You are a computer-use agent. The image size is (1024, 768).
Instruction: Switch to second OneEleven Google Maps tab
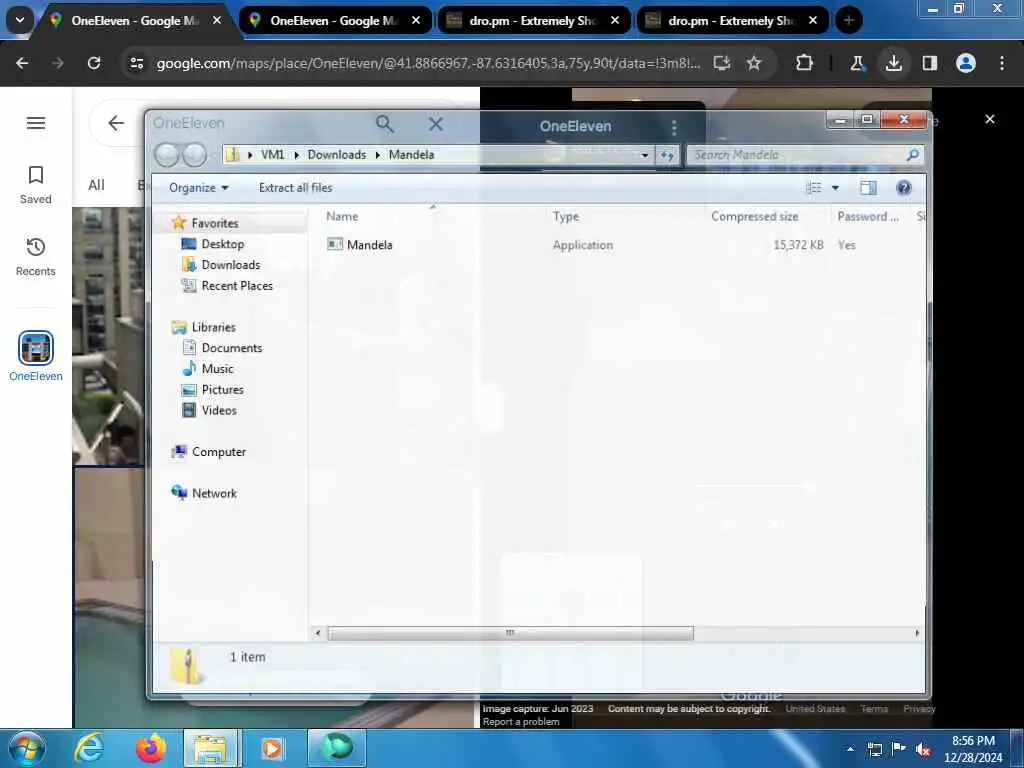[335, 20]
